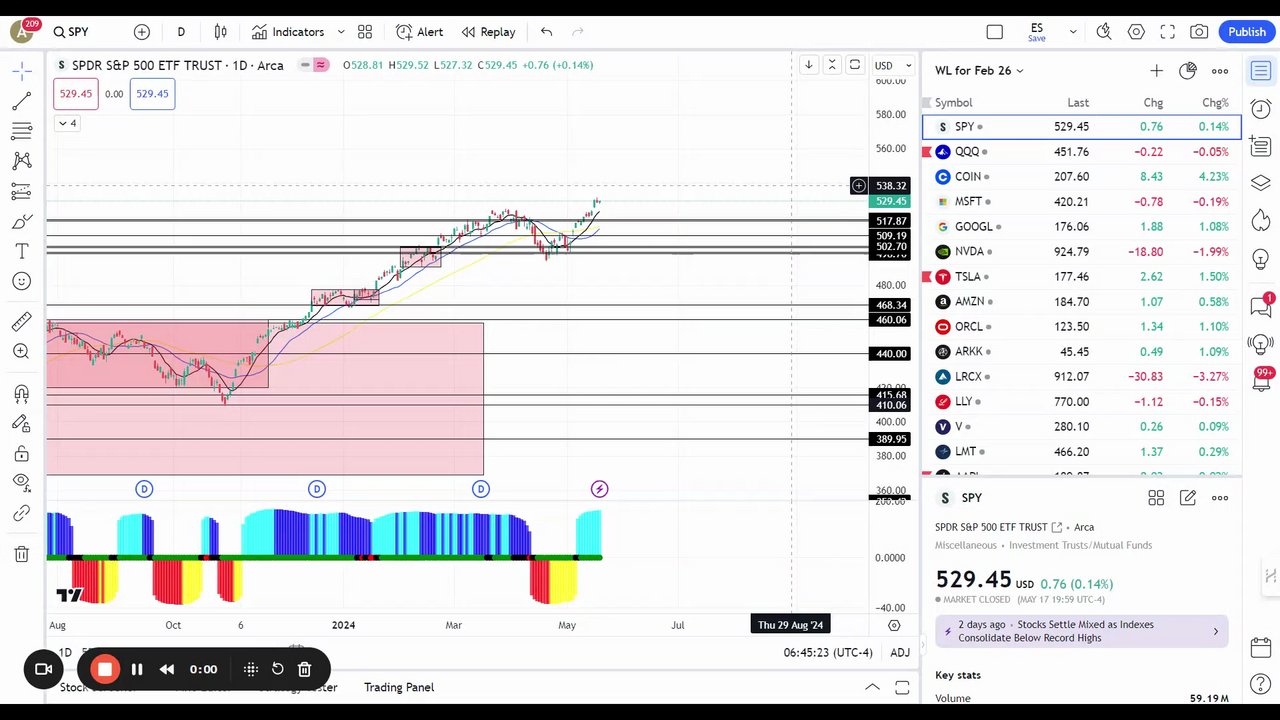Image resolution: width=1280 pixels, height=720 pixels.
Task: Open quick search icon in top bar
Action: click(x=1104, y=32)
